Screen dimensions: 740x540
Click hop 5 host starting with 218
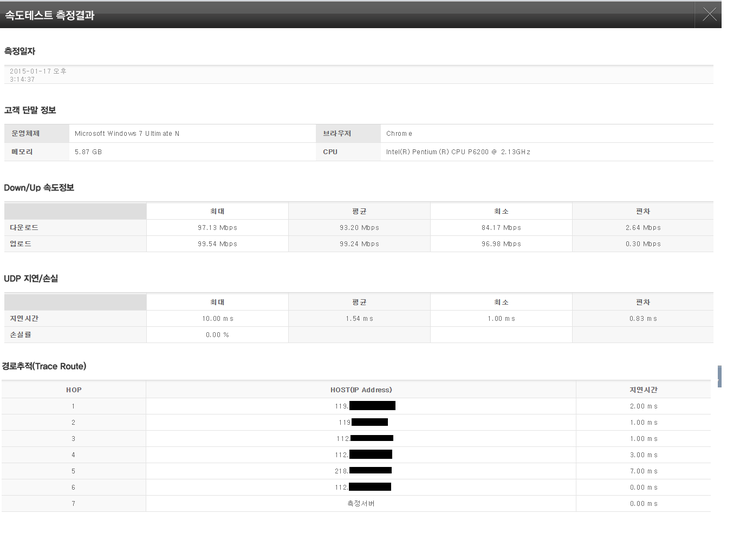coord(363,471)
